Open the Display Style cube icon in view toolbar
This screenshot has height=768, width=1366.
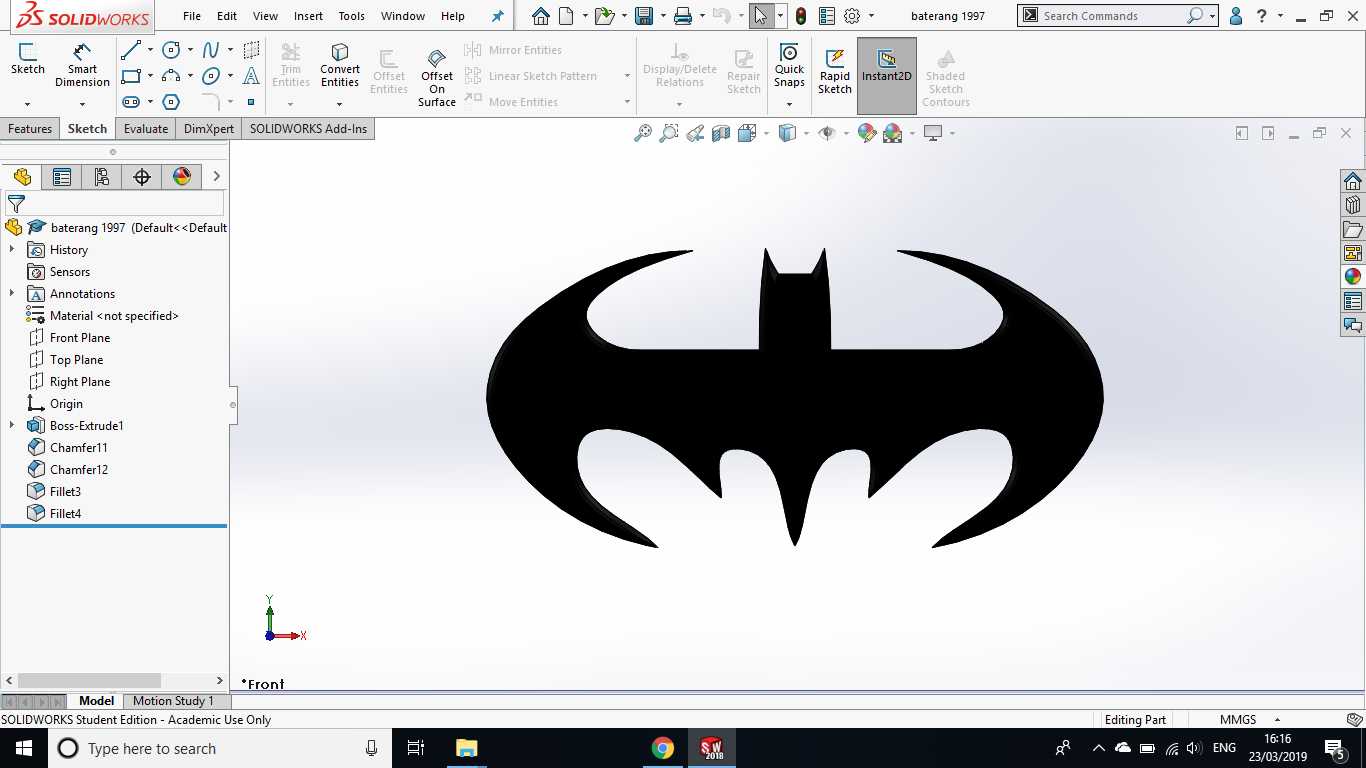click(x=787, y=133)
